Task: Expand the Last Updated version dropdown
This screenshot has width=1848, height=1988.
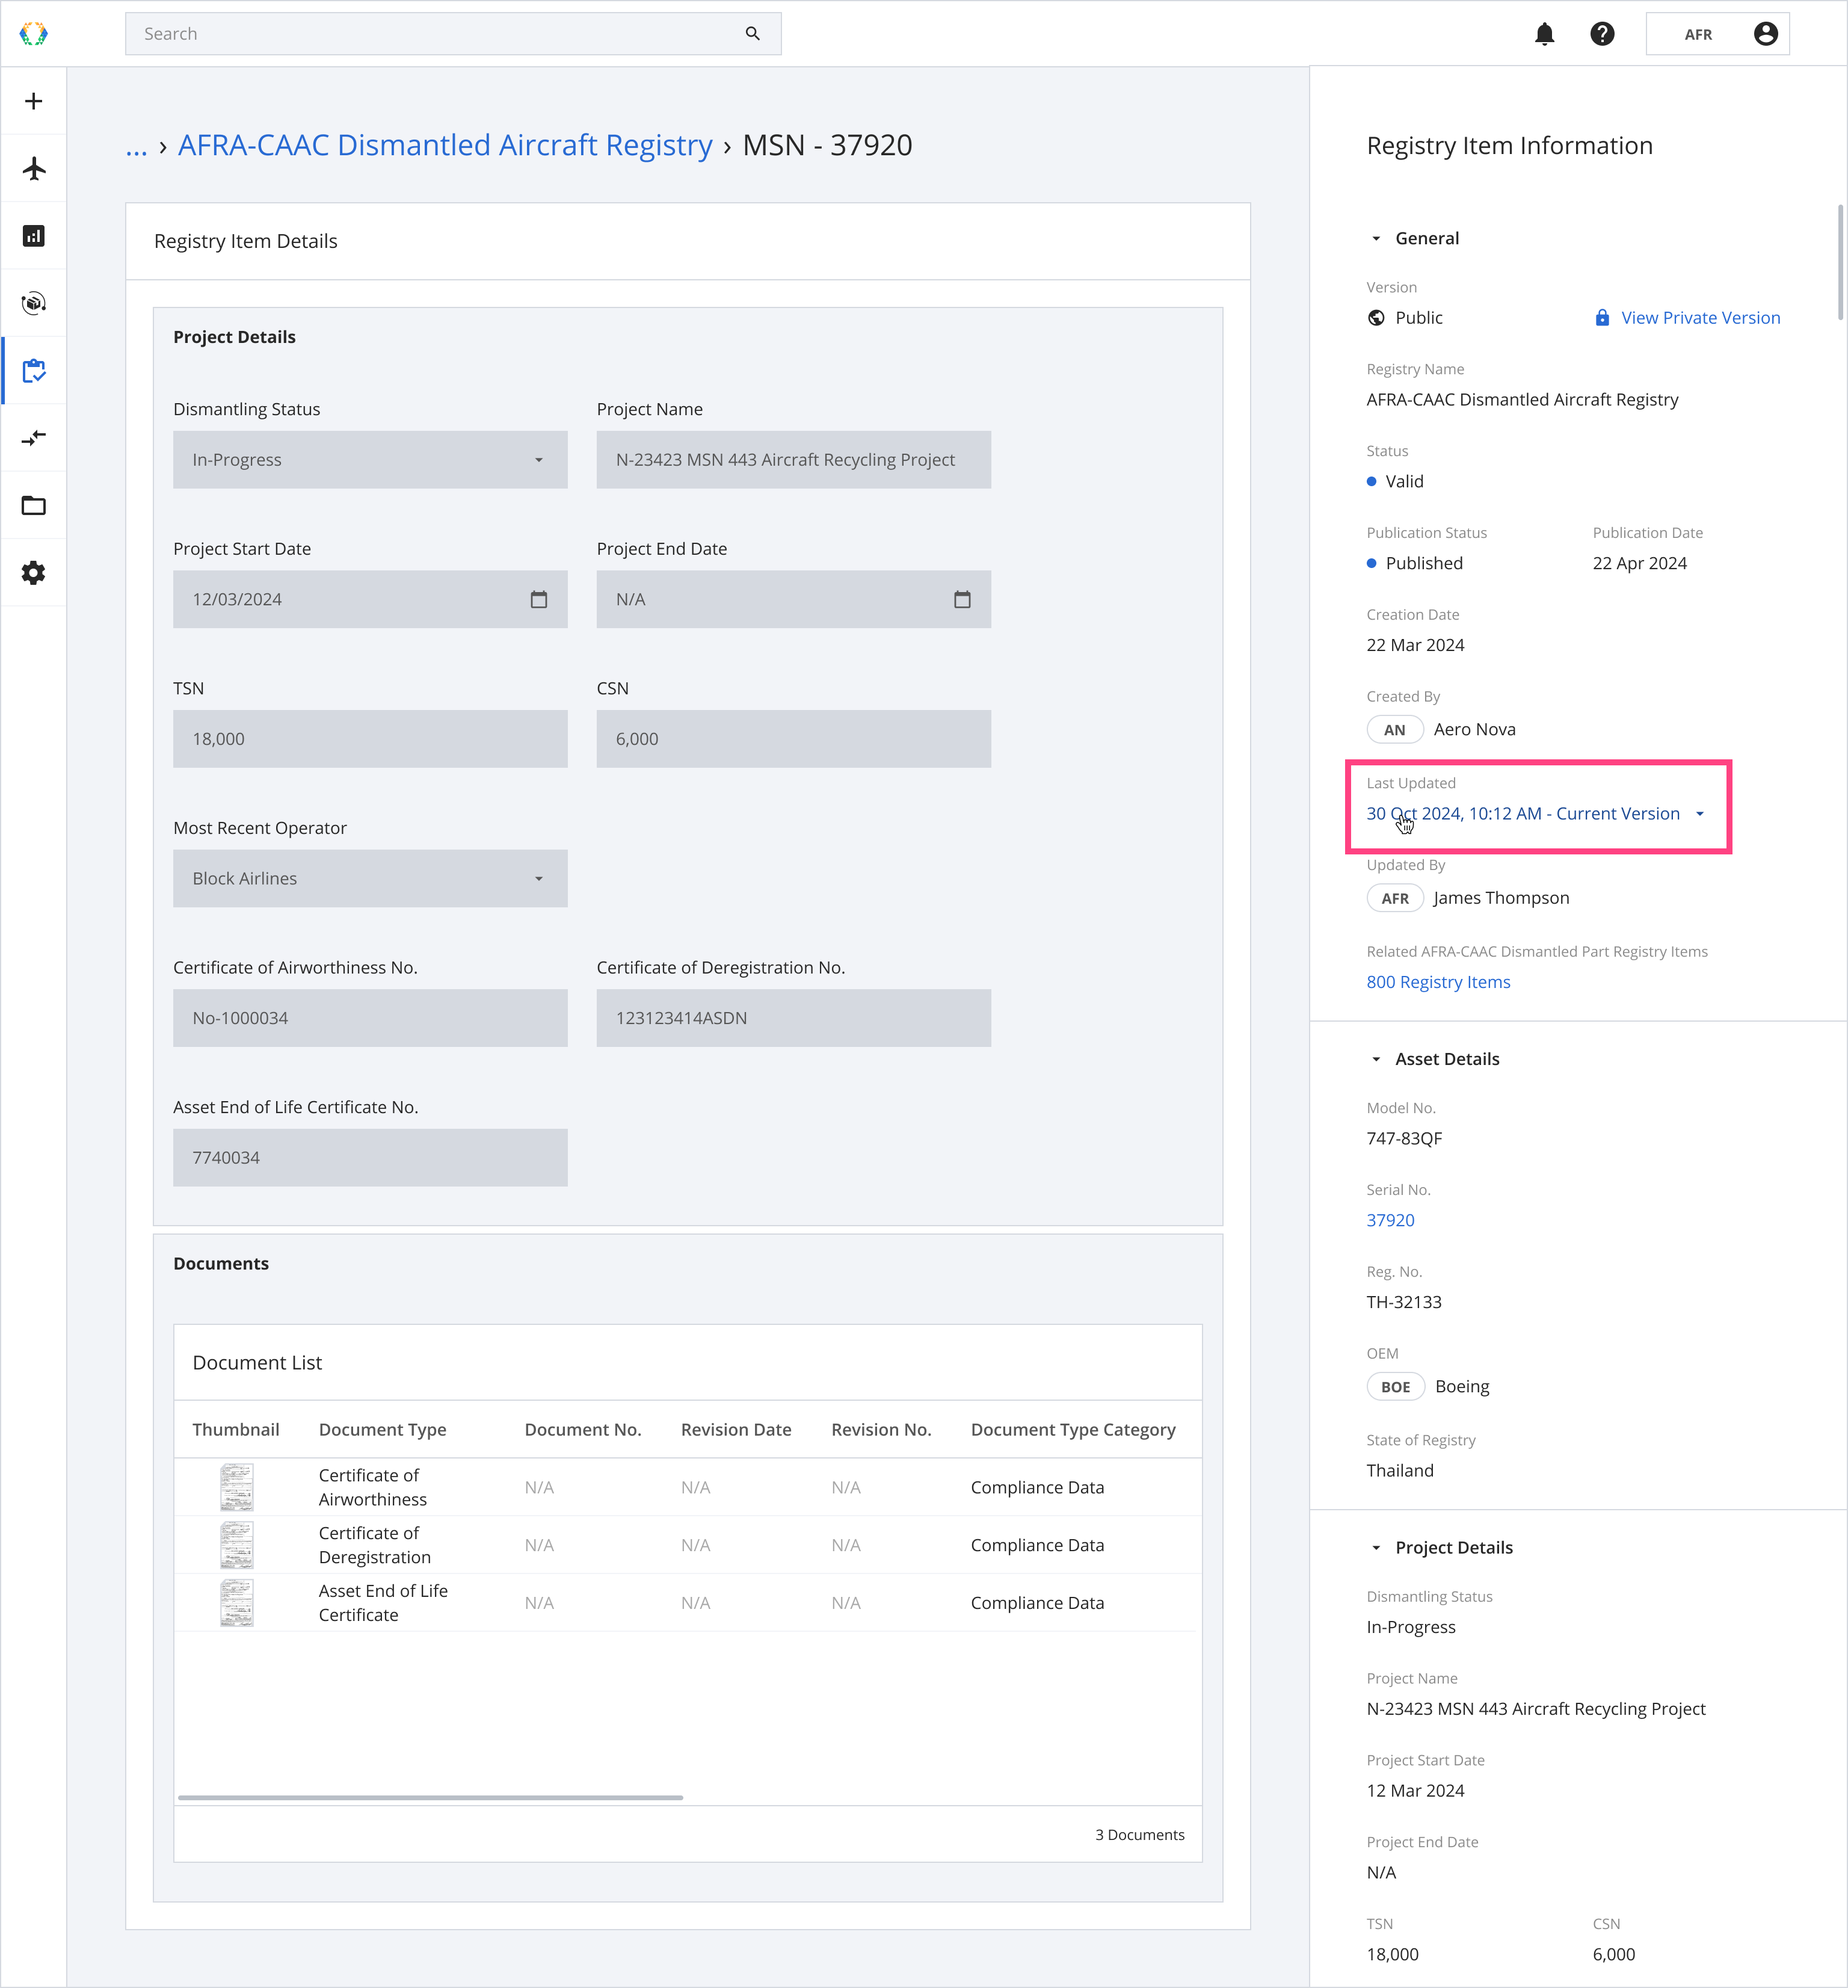Action: (x=1698, y=814)
